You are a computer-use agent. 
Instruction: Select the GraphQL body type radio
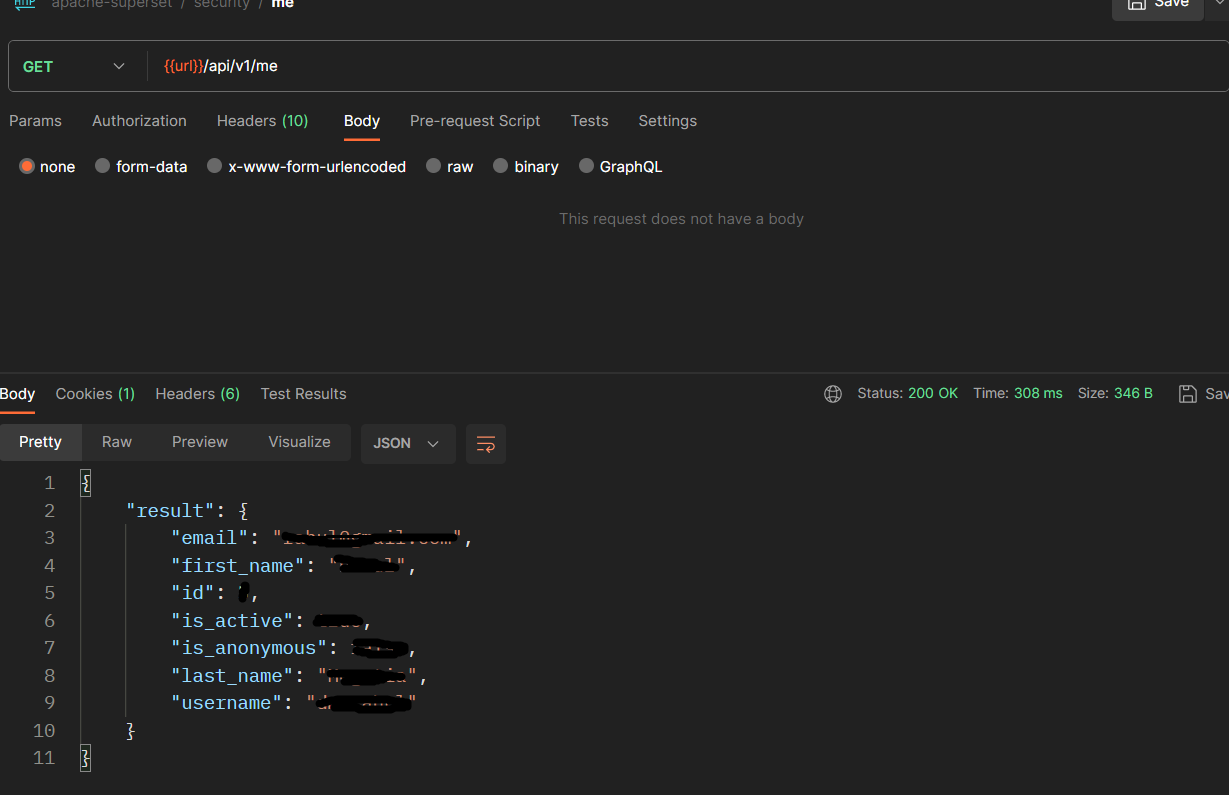pyautogui.click(x=586, y=167)
